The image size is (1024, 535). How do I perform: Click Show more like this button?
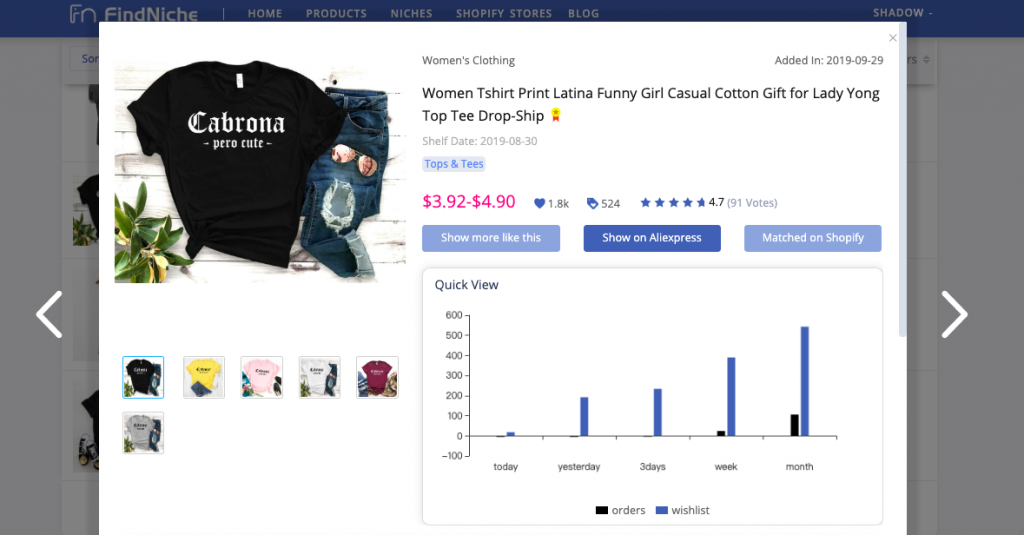pyautogui.click(x=490, y=238)
